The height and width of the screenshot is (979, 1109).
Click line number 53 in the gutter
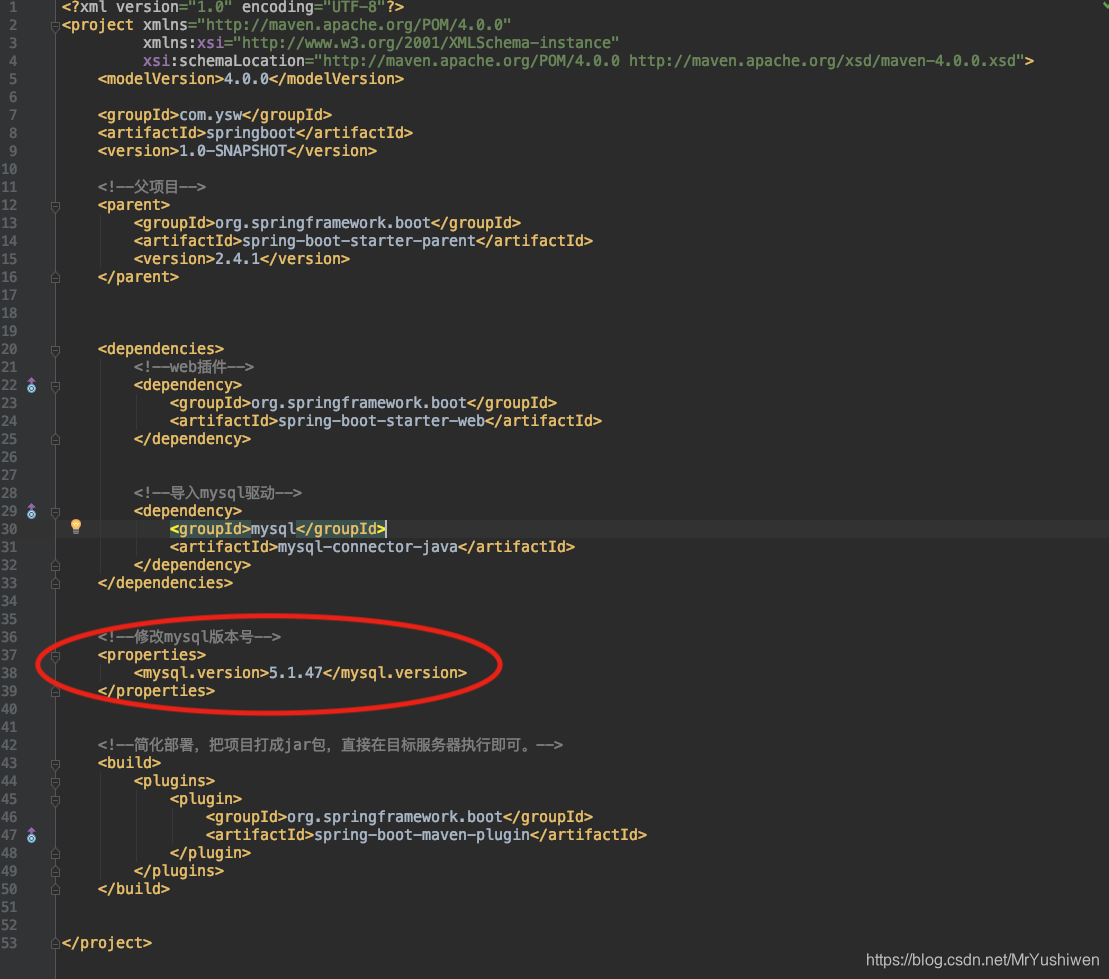(x=9, y=943)
